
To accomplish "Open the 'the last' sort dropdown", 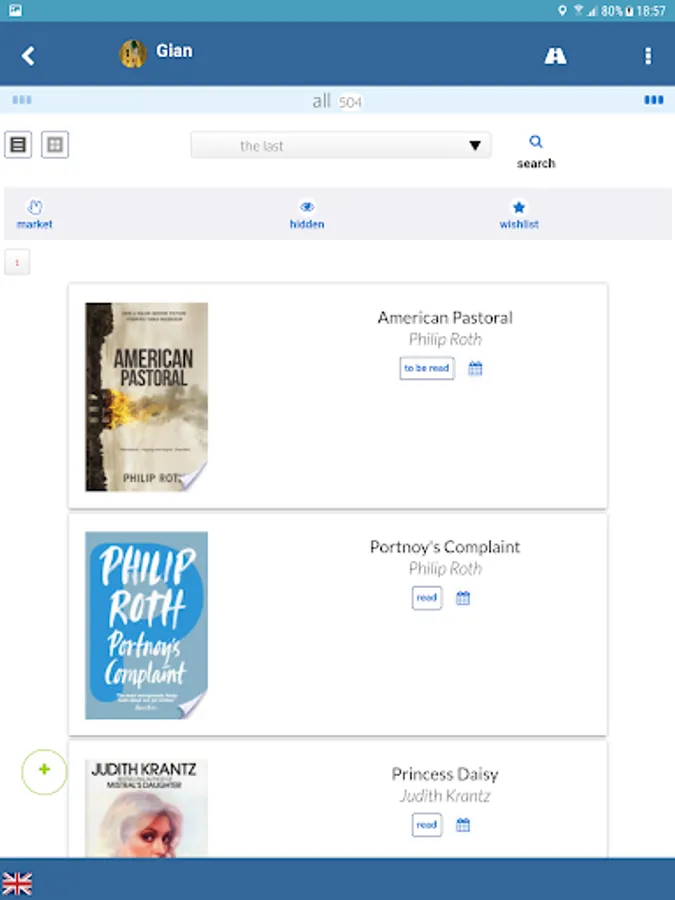I will (341, 145).
